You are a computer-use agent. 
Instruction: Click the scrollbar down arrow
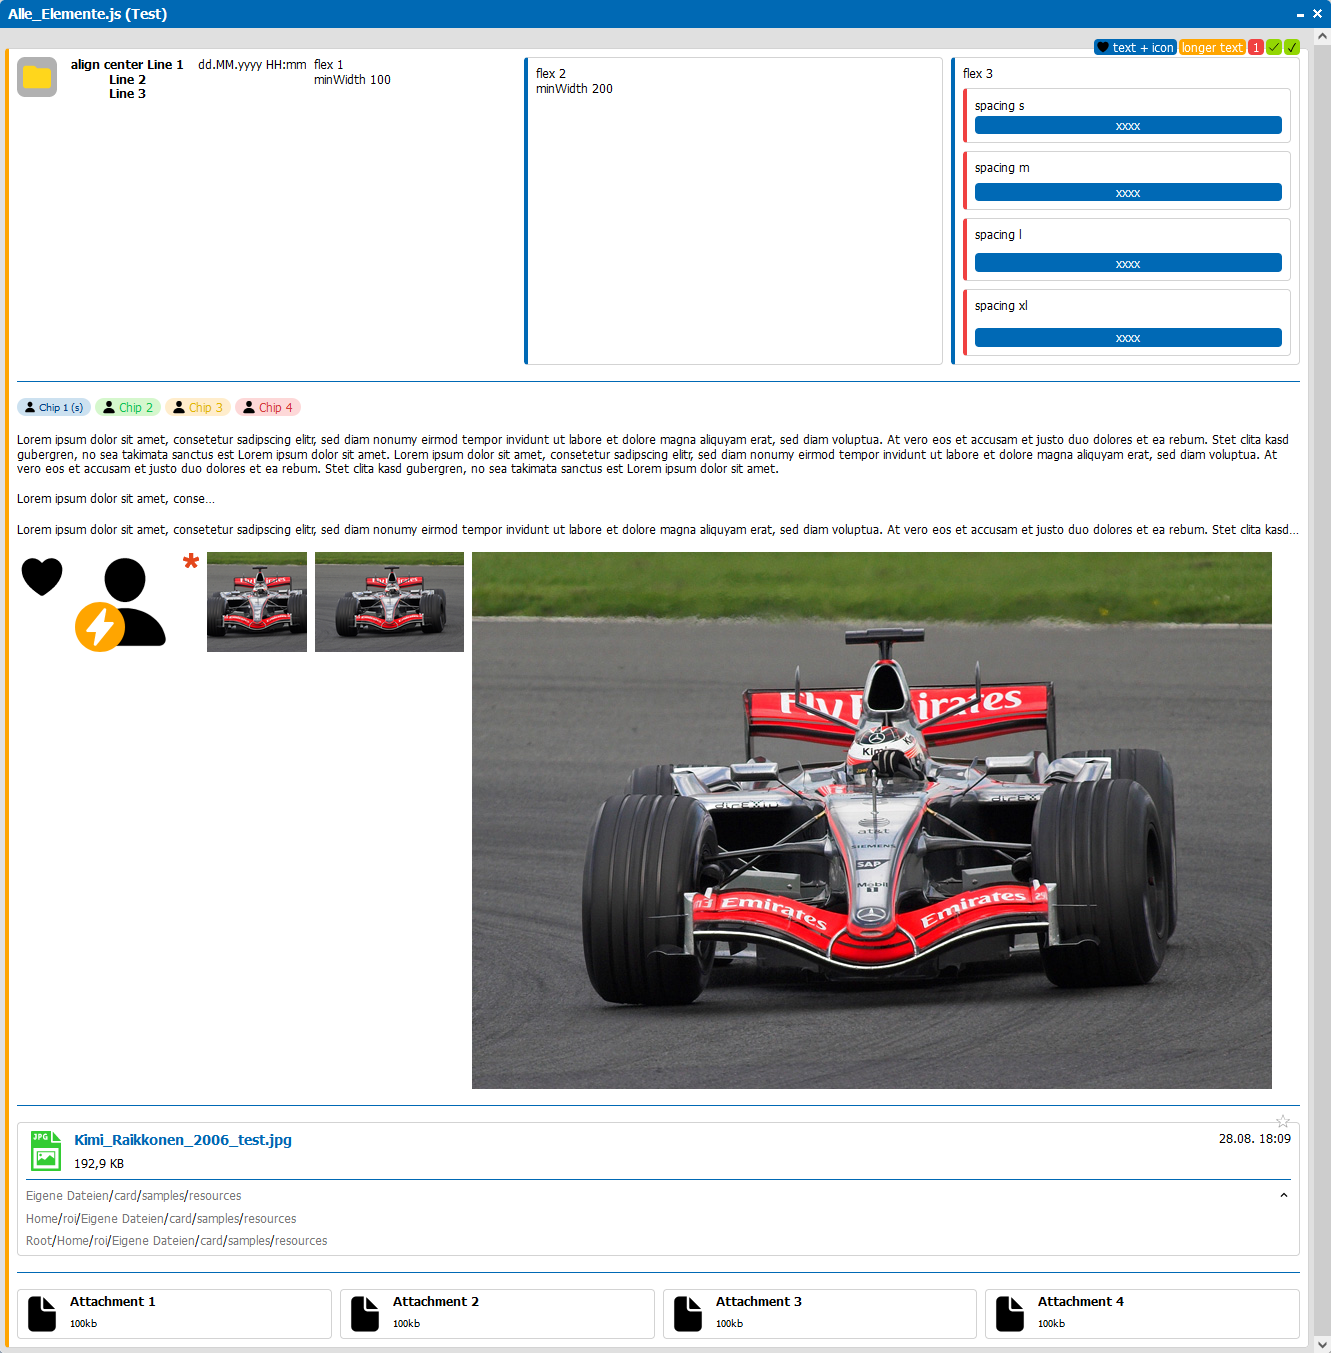coord(1322,1344)
